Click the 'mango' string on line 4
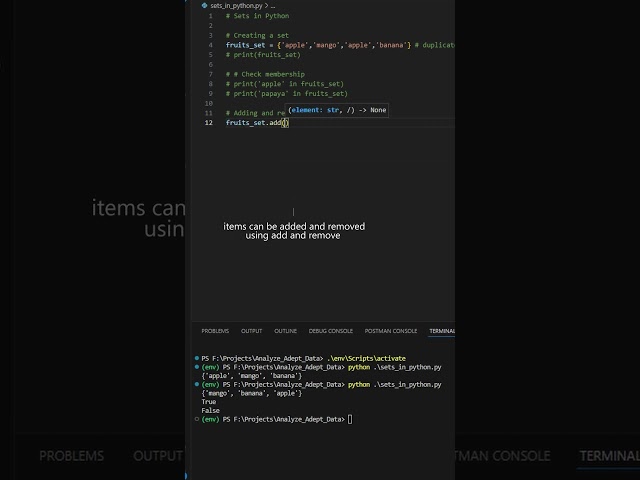 pos(326,45)
